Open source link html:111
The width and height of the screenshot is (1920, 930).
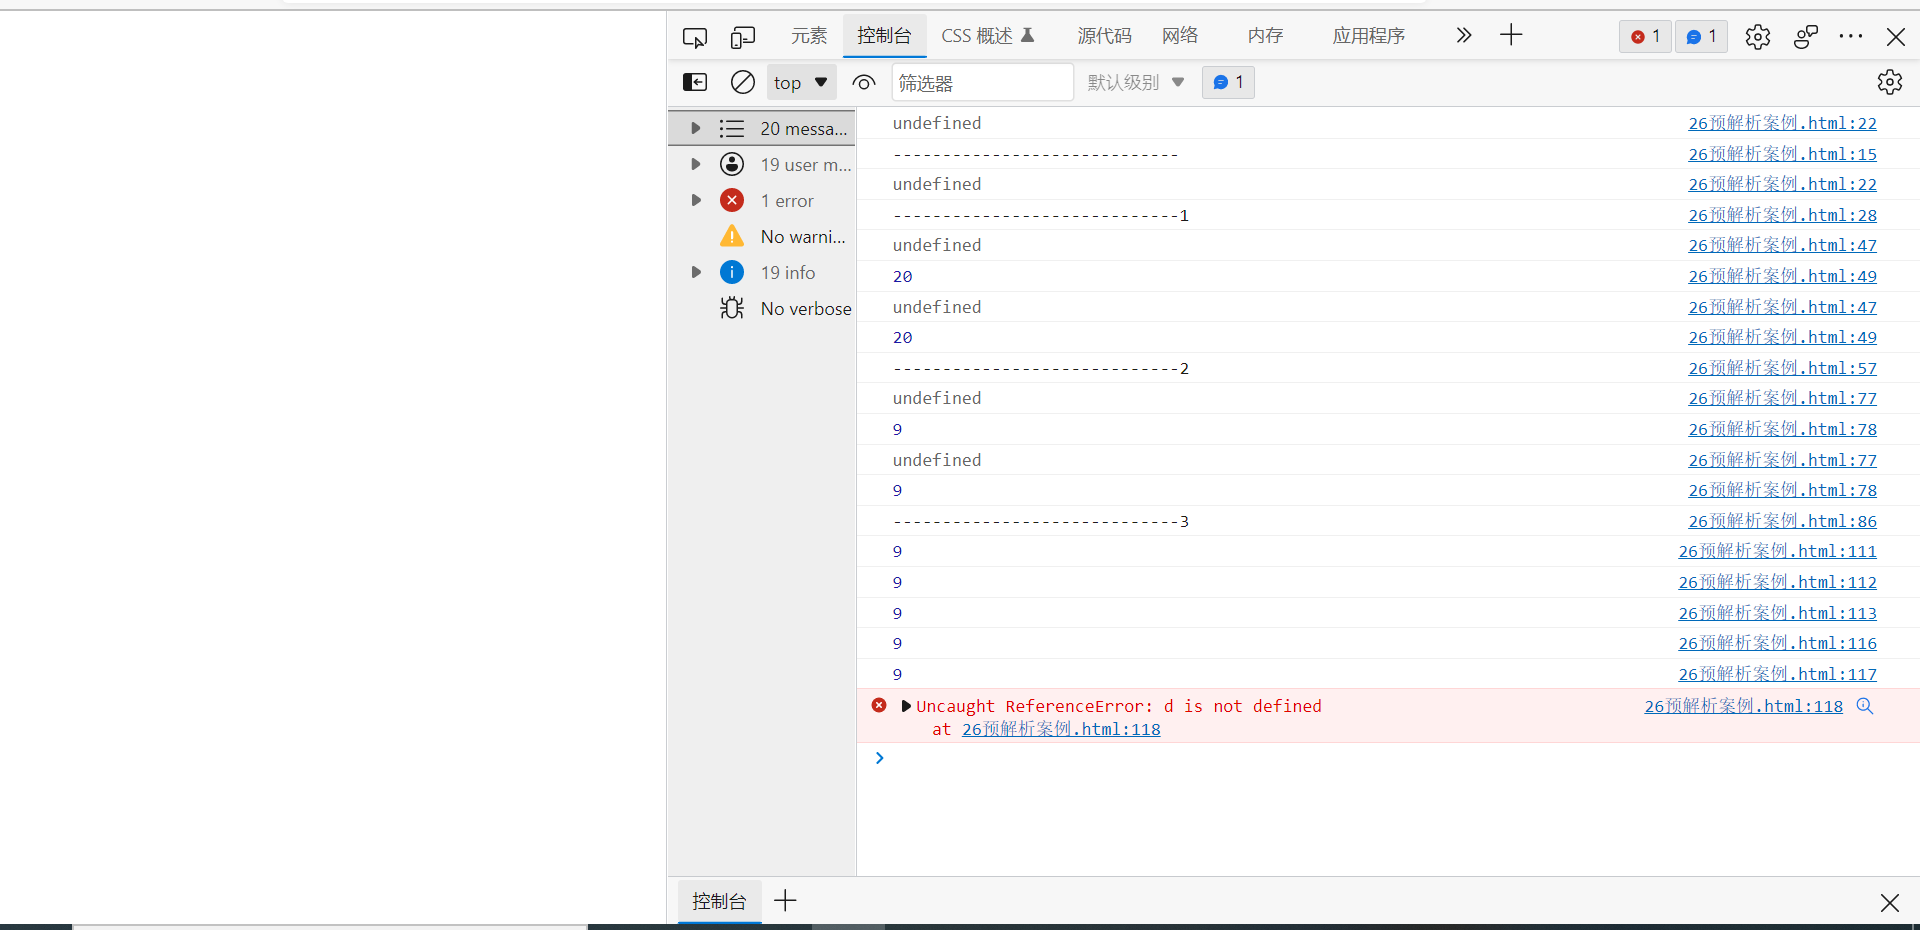pyautogui.click(x=1777, y=551)
